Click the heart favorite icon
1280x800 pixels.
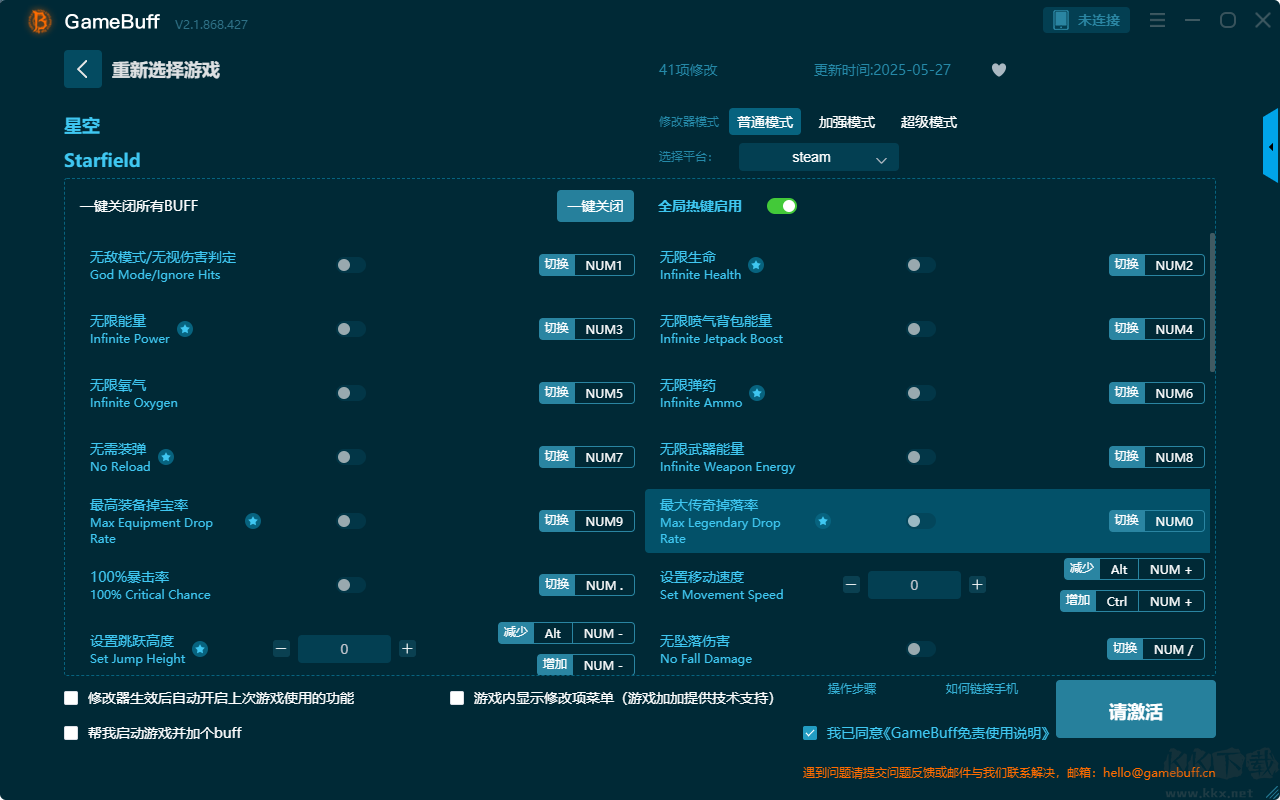998,70
